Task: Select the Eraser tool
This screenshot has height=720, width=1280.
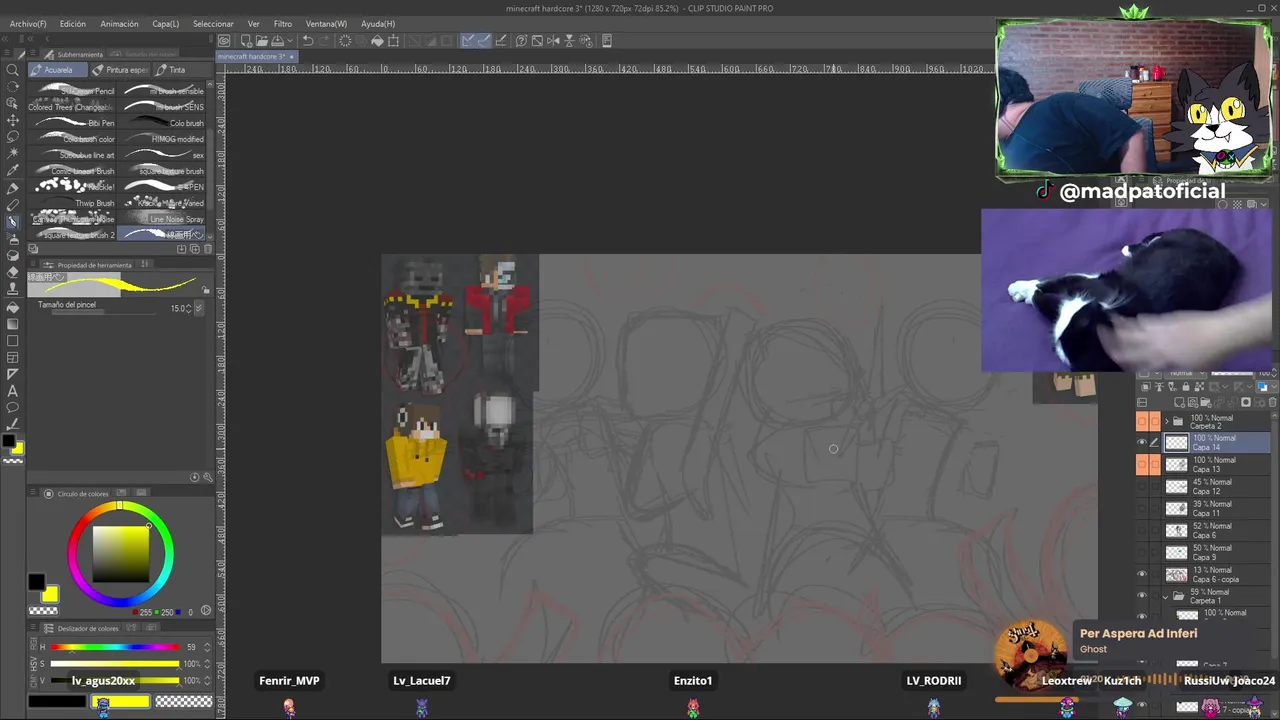Action: tap(13, 272)
